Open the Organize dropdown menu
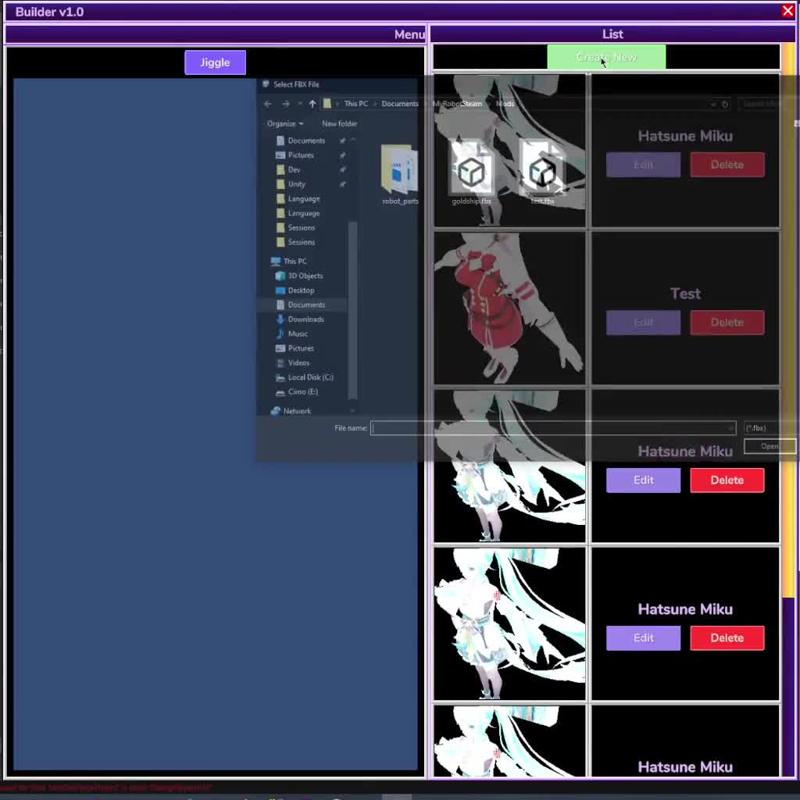The width and height of the screenshot is (800, 800). click(285, 123)
